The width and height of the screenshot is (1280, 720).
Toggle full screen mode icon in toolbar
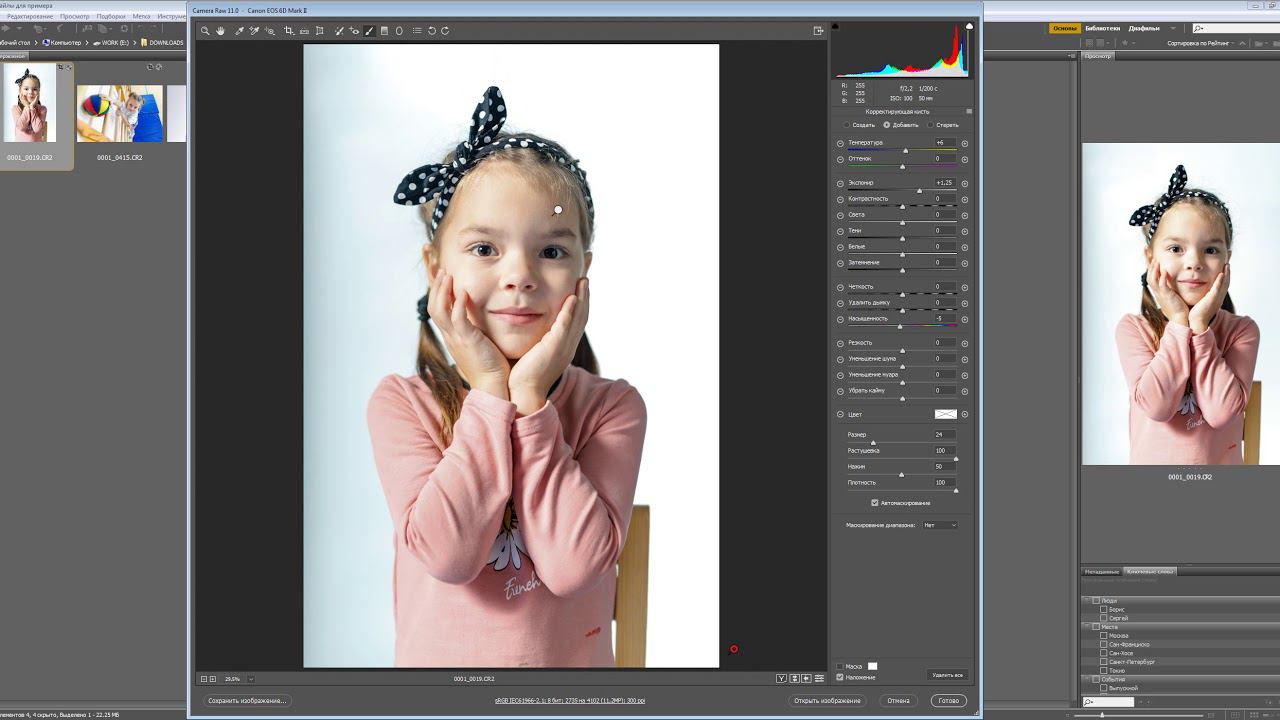[819, 31]
